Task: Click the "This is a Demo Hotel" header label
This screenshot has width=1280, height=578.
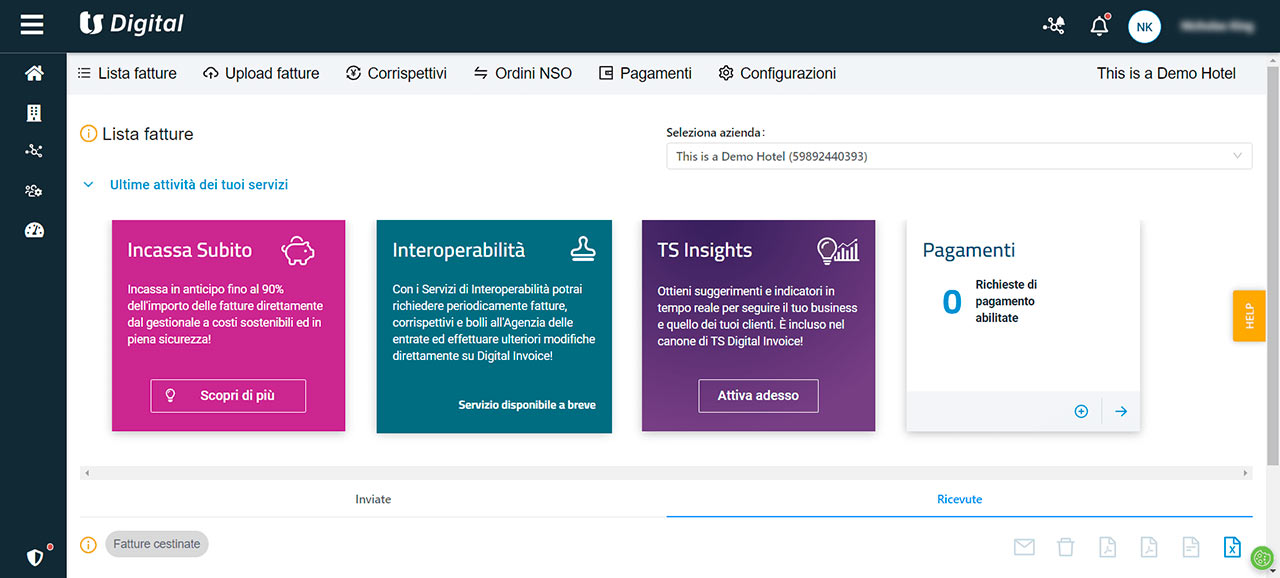Action: click(x=1166, y=73)
